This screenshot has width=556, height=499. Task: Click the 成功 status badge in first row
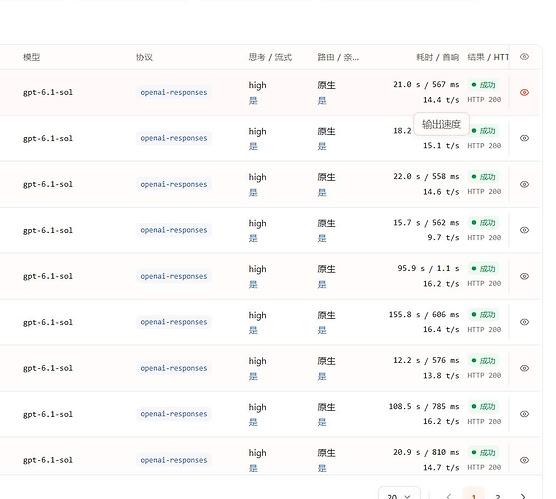click(483, 85)
